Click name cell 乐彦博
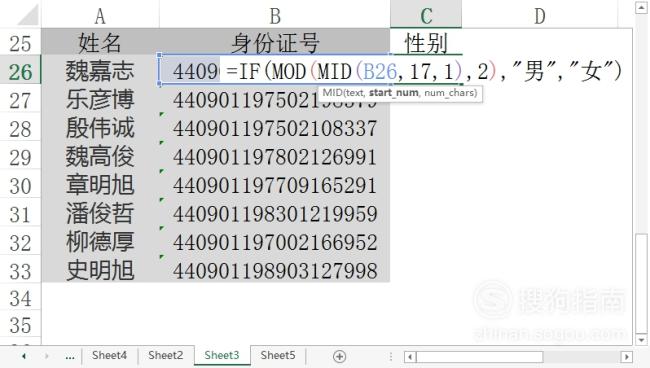The image size is (650, 368). click(100, 99)
